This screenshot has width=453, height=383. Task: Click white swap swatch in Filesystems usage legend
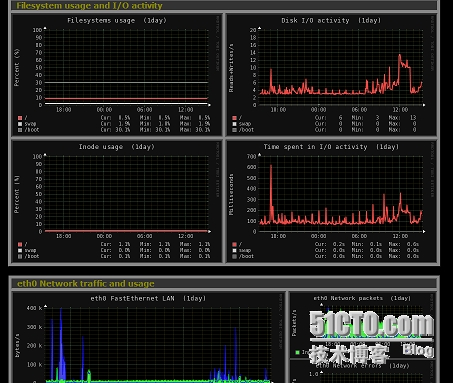(20, 124)
